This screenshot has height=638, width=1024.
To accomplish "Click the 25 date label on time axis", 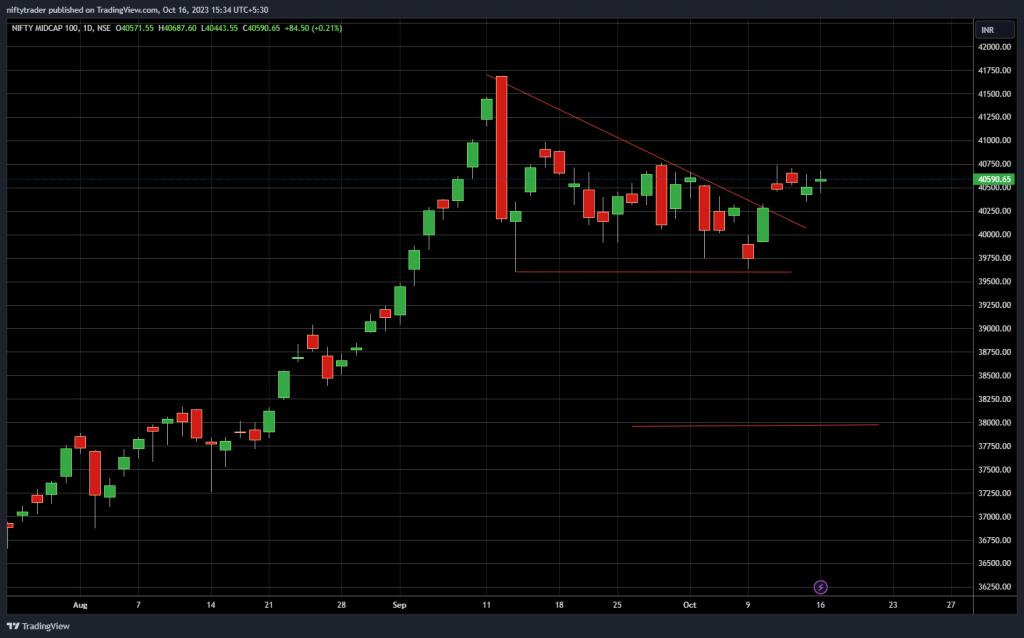I will click(617, 605).
